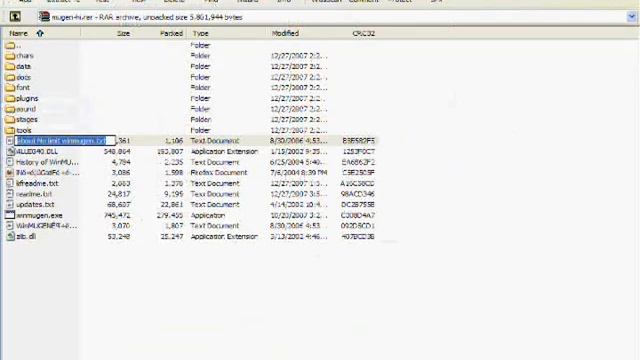Click the packed value 22,861 of updates.txt
This screenshot has height=360, width=640.
click(x=172, y=204)
